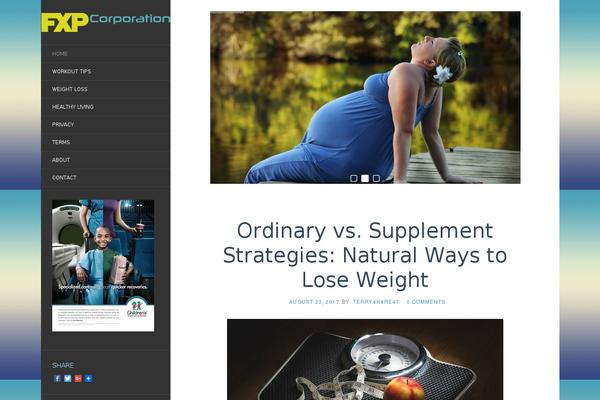Open the Natural Ways to Lose Weight article title

coord(365,255)
